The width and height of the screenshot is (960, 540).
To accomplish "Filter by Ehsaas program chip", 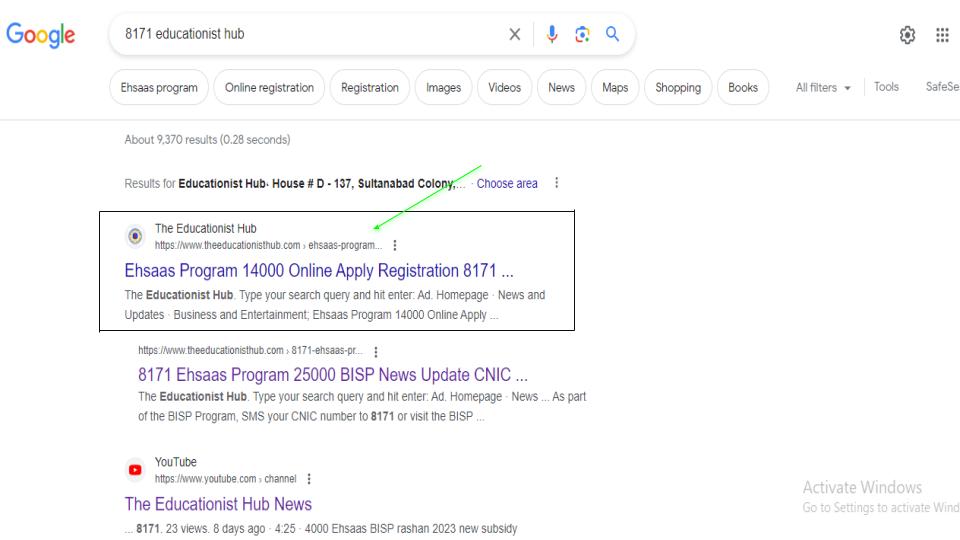I will (x=159, y=88).
